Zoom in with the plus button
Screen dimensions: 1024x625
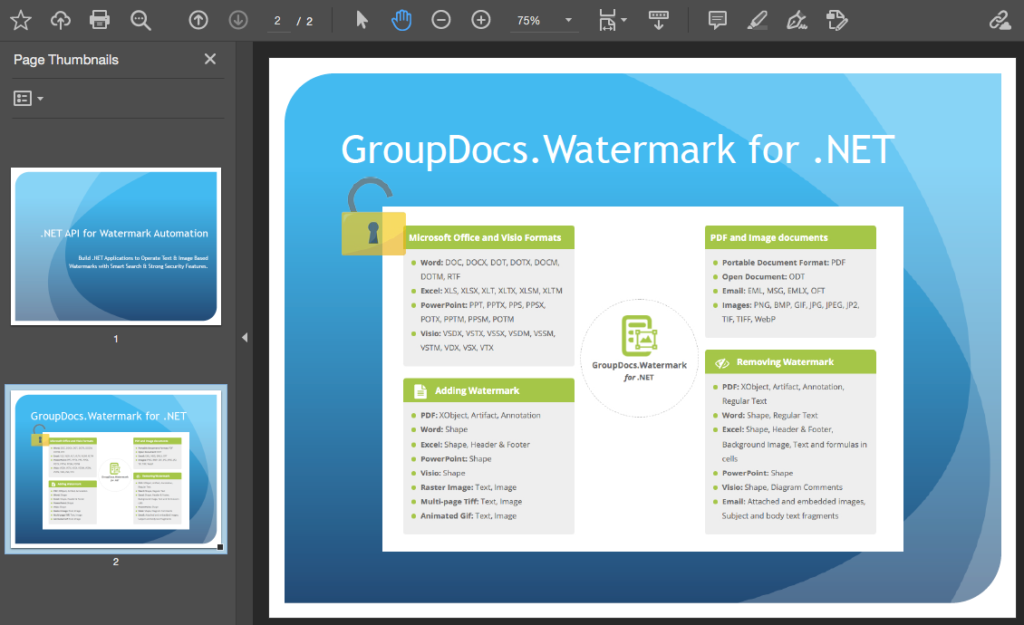pos(481,19)
